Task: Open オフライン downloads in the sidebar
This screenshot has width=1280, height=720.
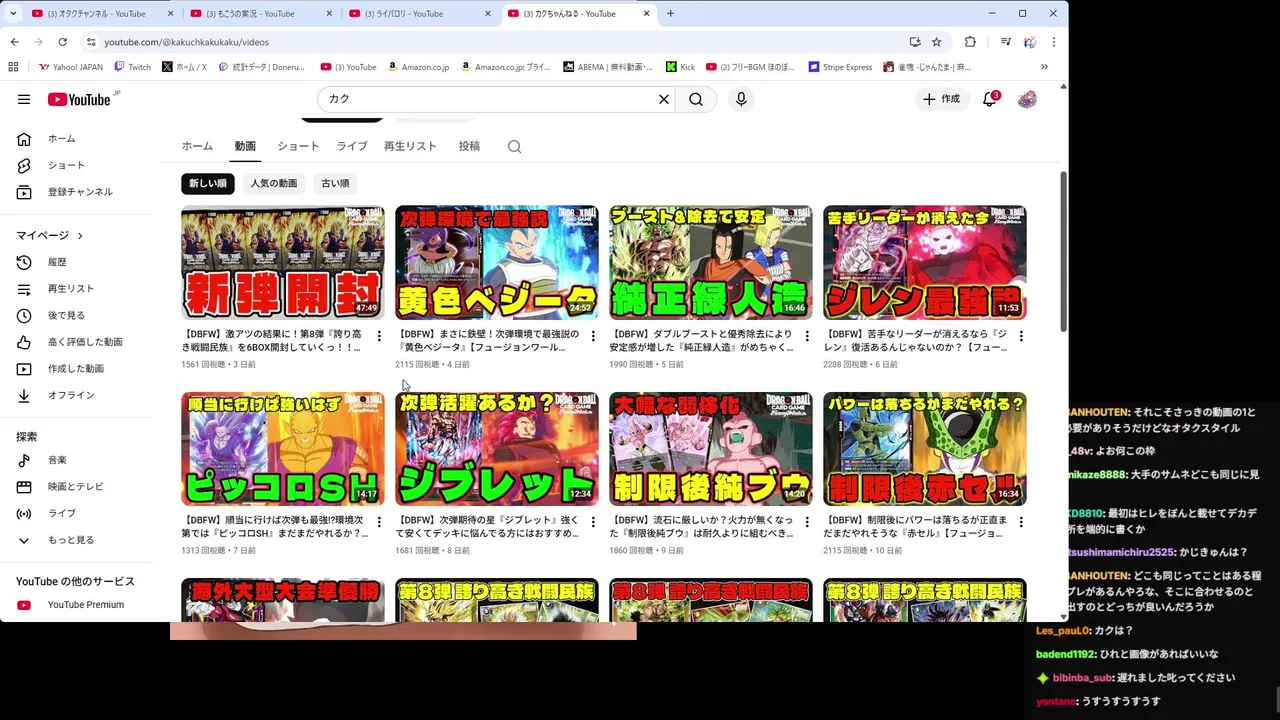Action: (x=76, y=396)
